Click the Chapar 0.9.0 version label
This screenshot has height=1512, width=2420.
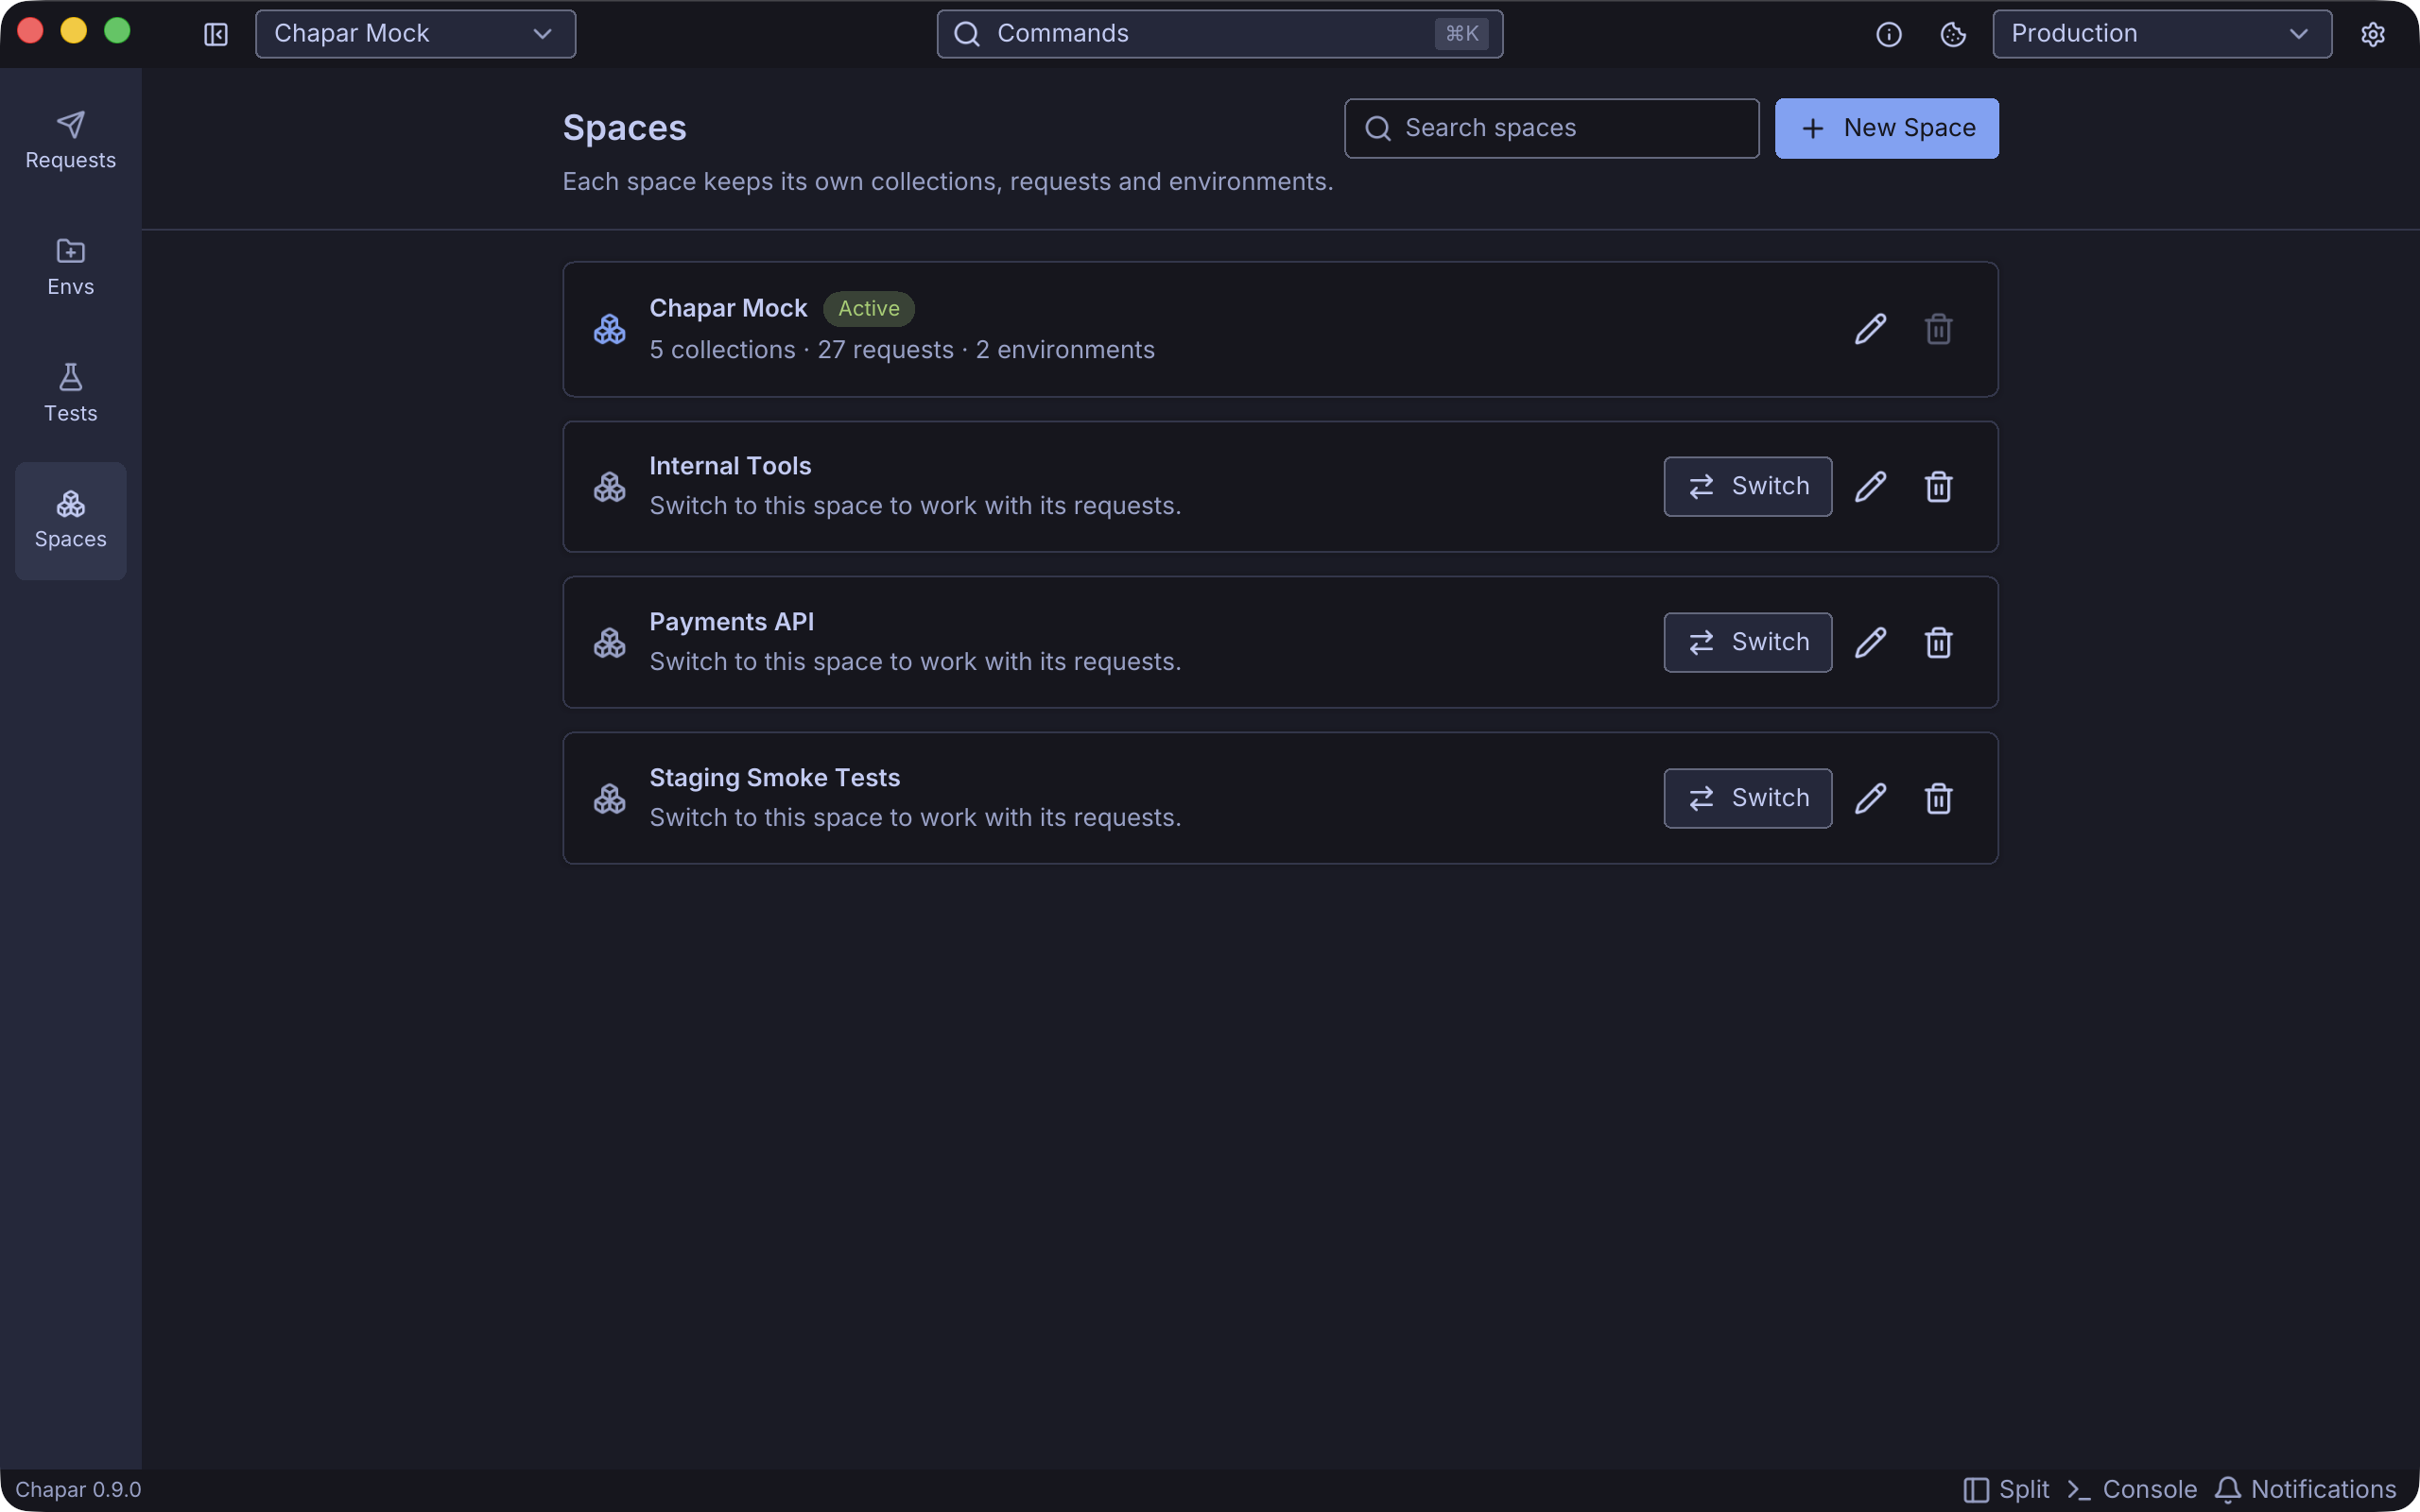(78, 1490)
